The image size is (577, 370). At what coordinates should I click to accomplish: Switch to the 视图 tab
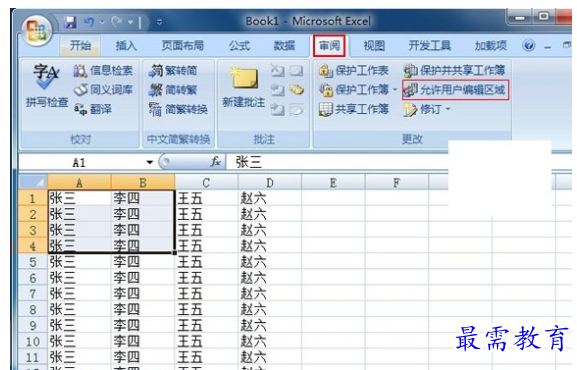374,46
